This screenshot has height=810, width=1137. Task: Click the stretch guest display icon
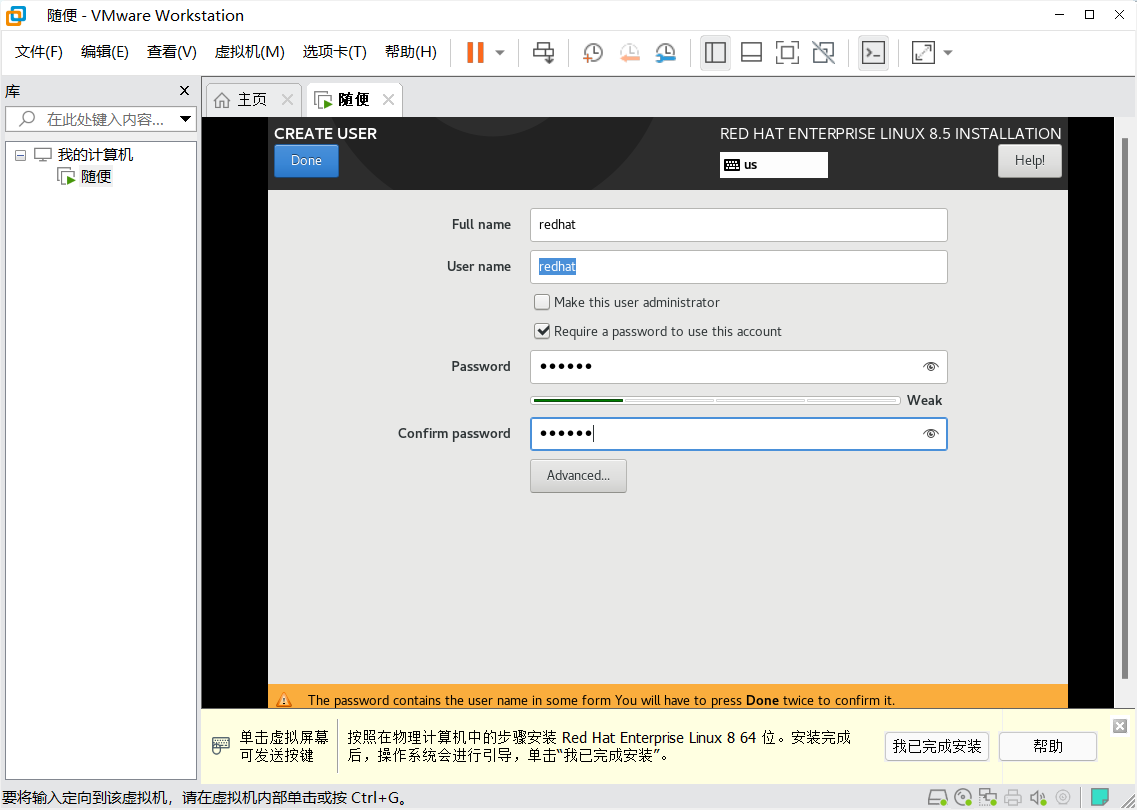(x=923, y=52)
